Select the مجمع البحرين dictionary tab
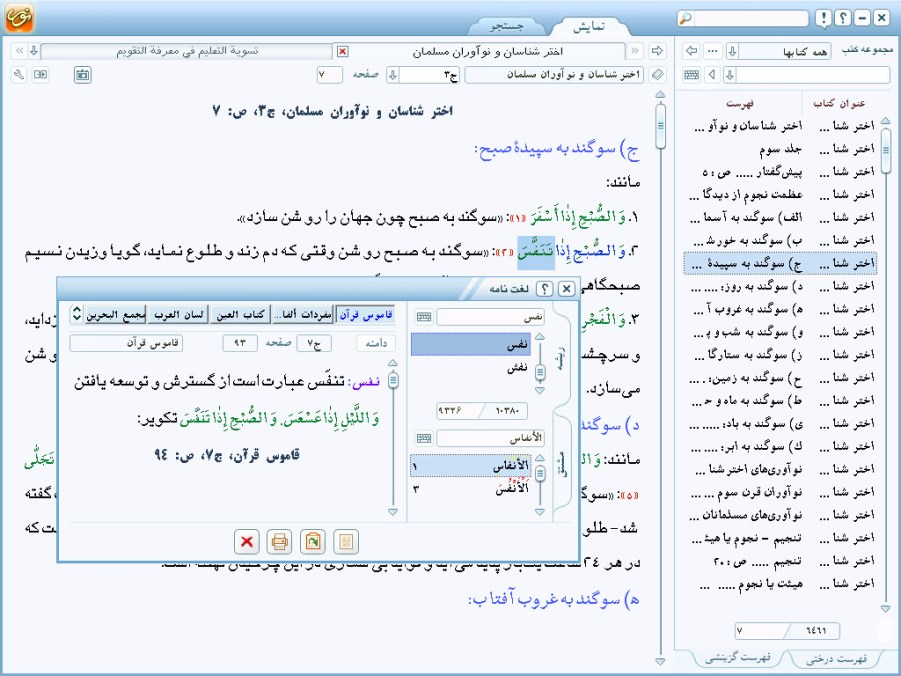Image resolution: width=901 pixels, height=676 pixels. 115,314
